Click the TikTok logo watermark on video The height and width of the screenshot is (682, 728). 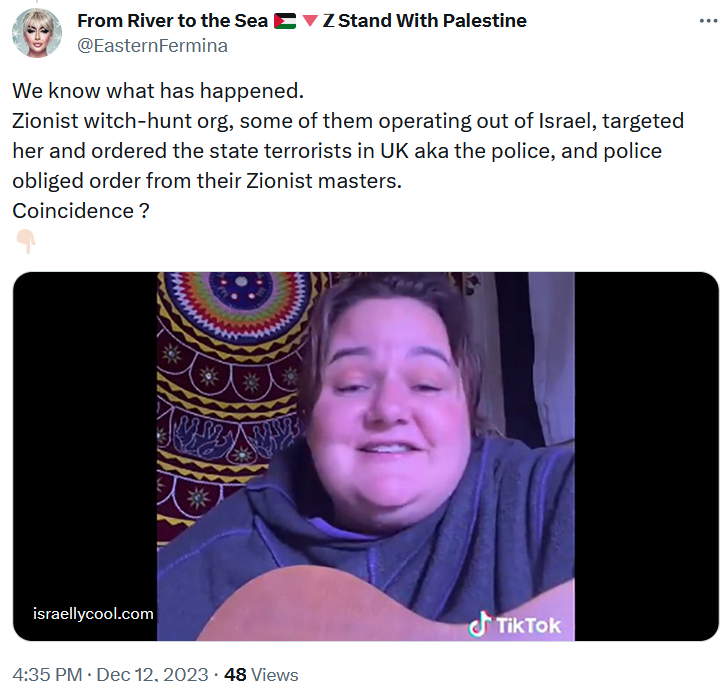(x=514, y=625)
